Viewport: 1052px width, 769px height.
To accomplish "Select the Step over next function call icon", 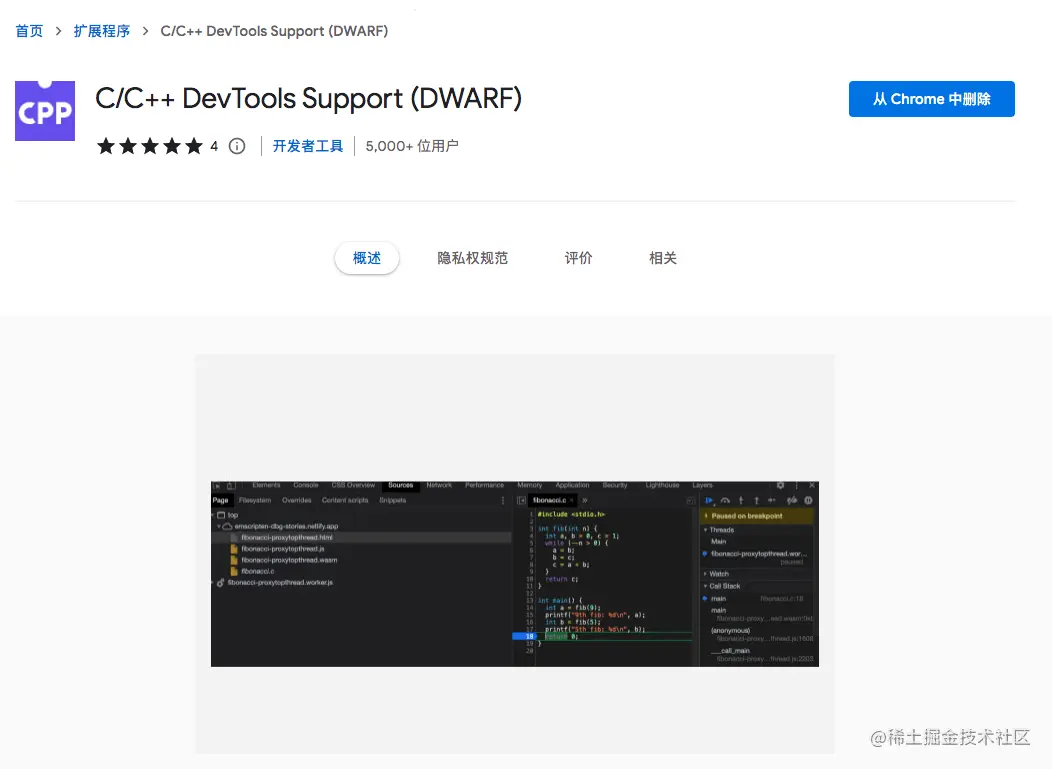I will click(726, 500).
